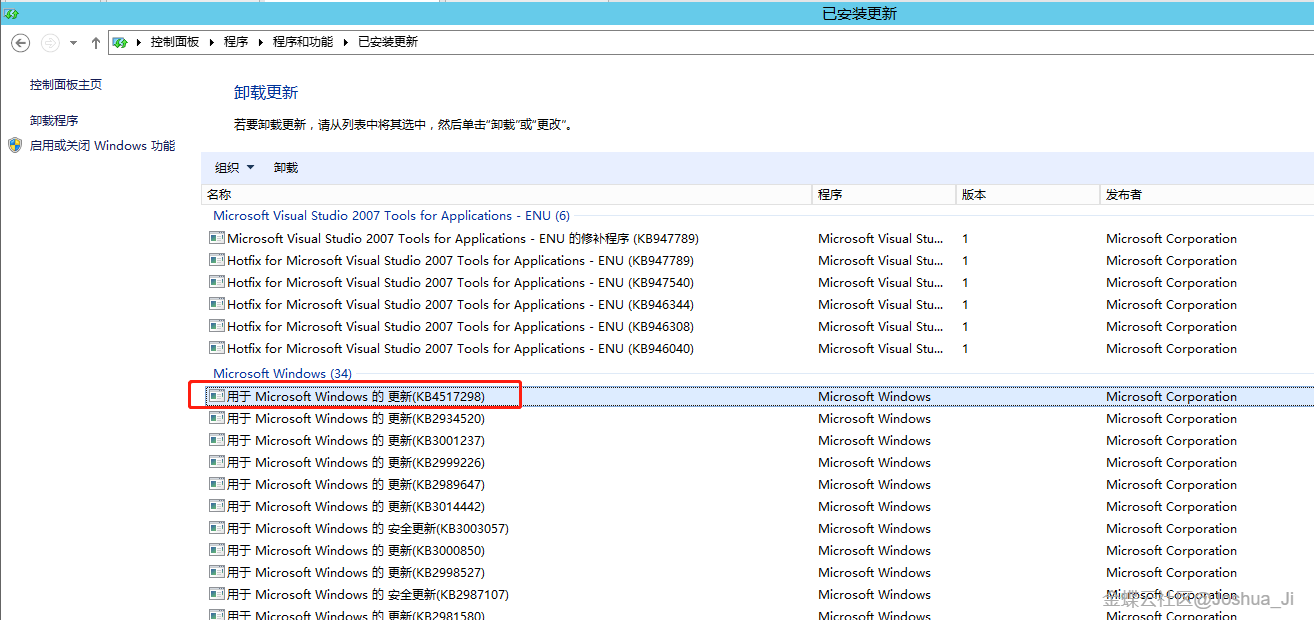Open 程序 breadcrumb

(236, 42)
